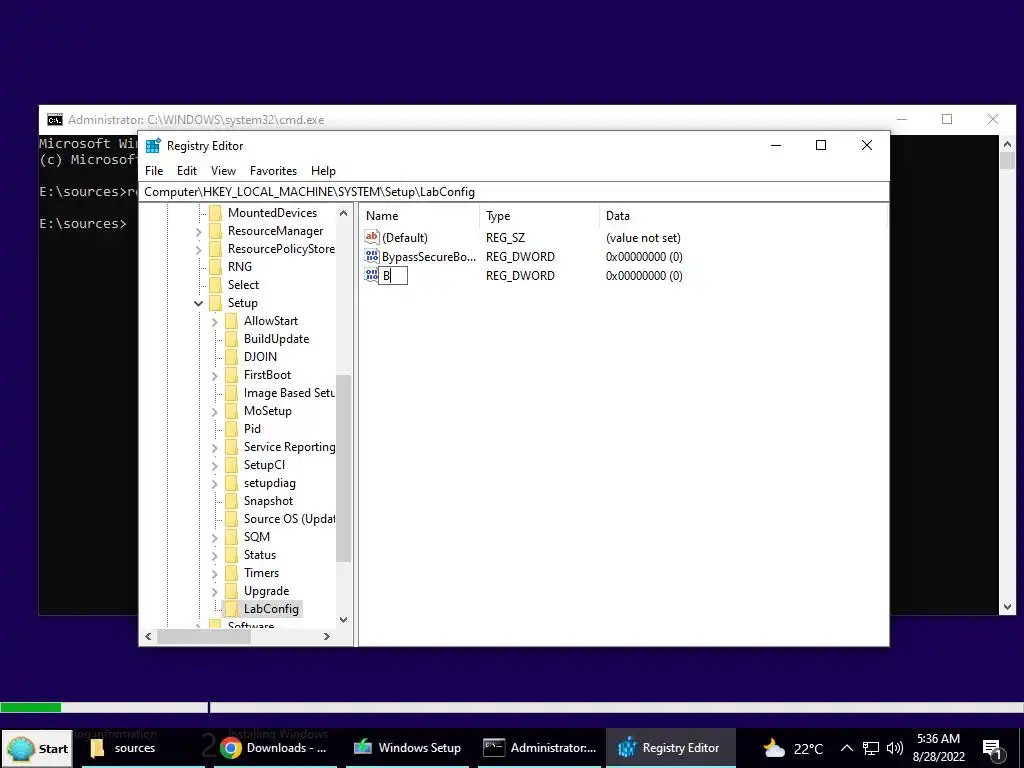
Task: Click the name edit box containing B
Action: click(393, 276)
